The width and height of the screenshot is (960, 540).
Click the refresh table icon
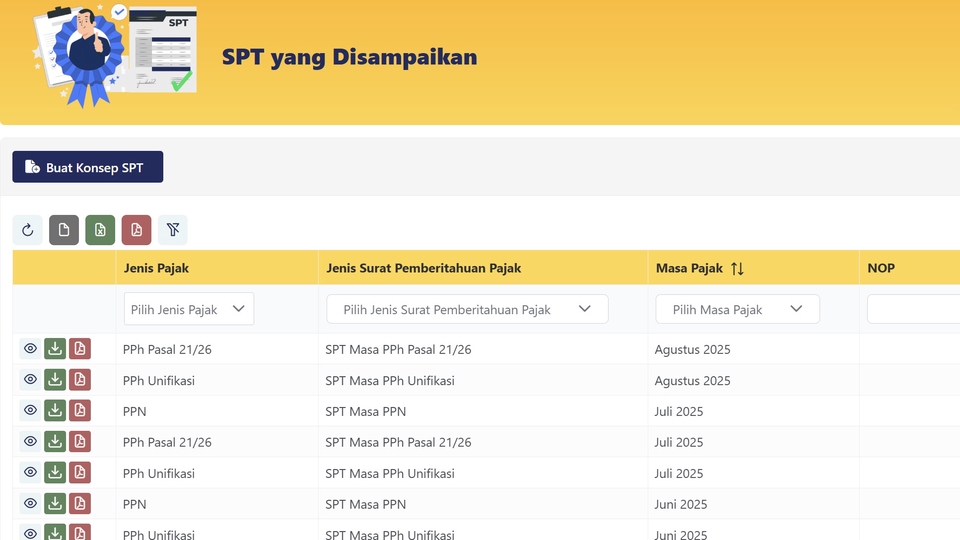tap(28, 230)
